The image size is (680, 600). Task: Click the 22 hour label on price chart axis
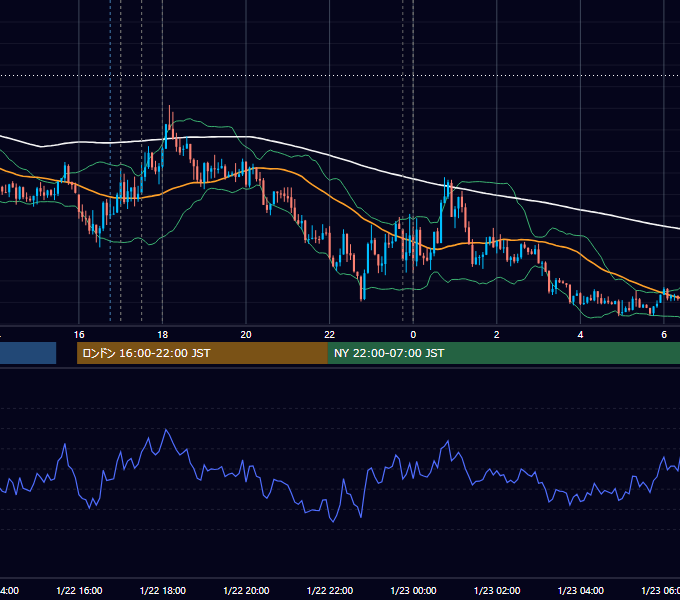point(330,335)
